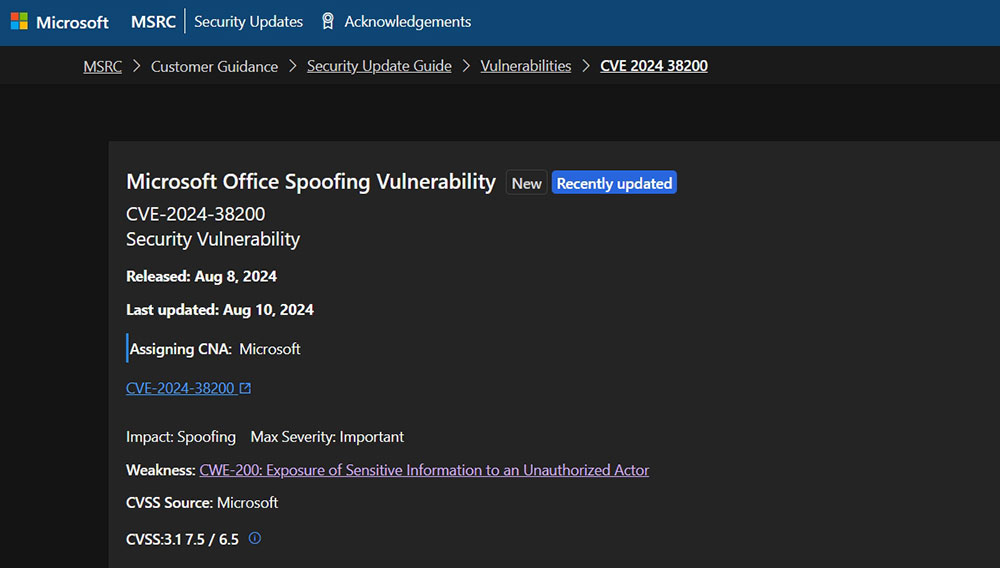The image size is (1000, 568).
Task: Select CVSS Source: Microsoft text
Action: click(x=202, y=503)
